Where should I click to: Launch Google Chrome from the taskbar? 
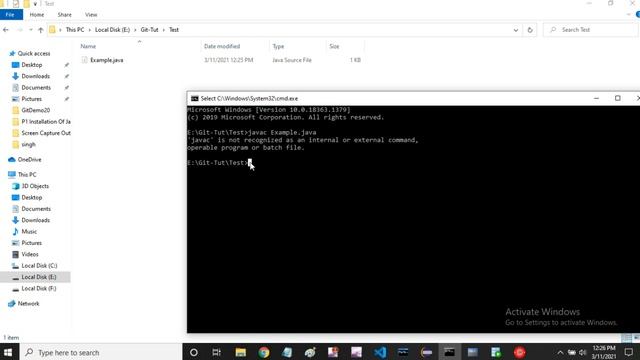pyautogui.click(x=264, y=352)
